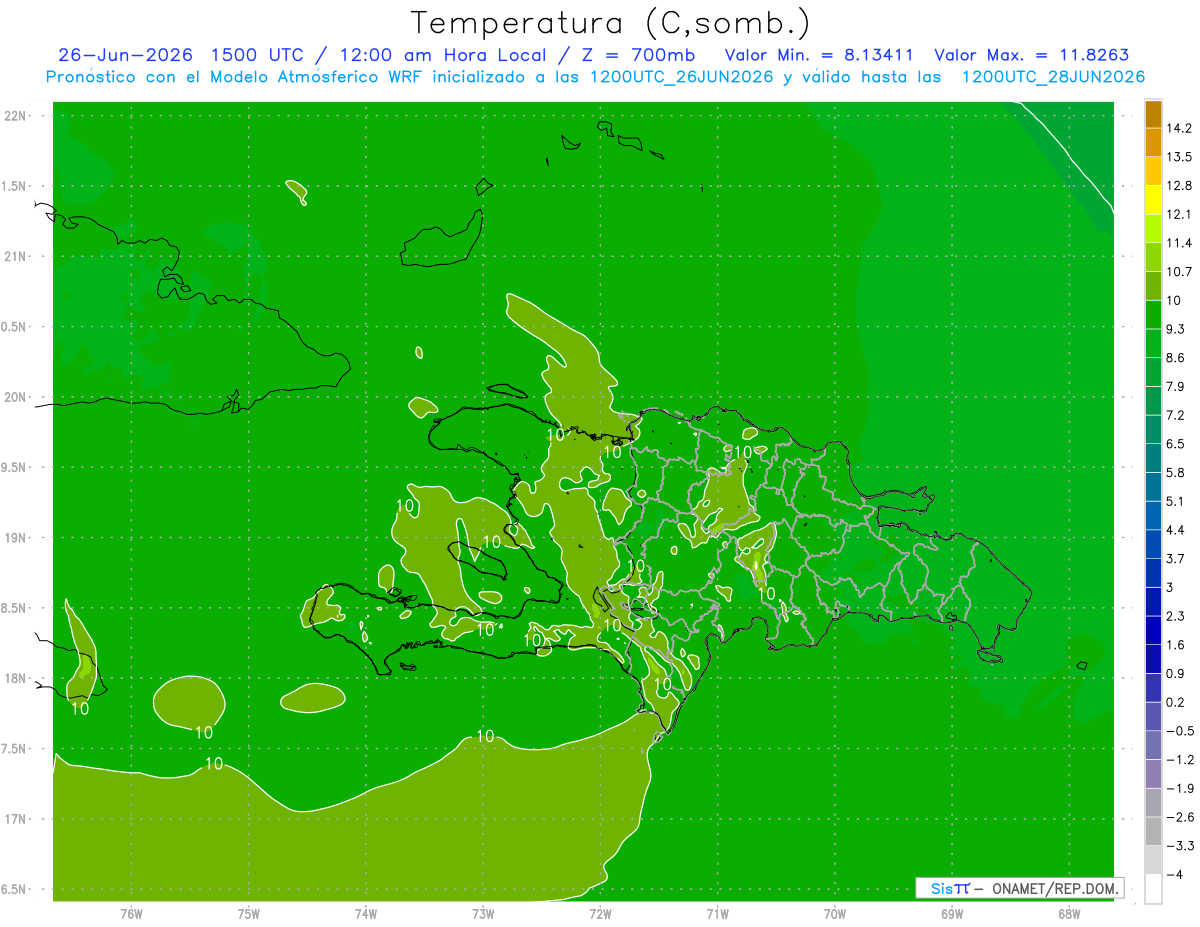Click the "21N" latitude axis label
The height and width of the screenshot is (927, 1200).
click(x=16, y=257)
